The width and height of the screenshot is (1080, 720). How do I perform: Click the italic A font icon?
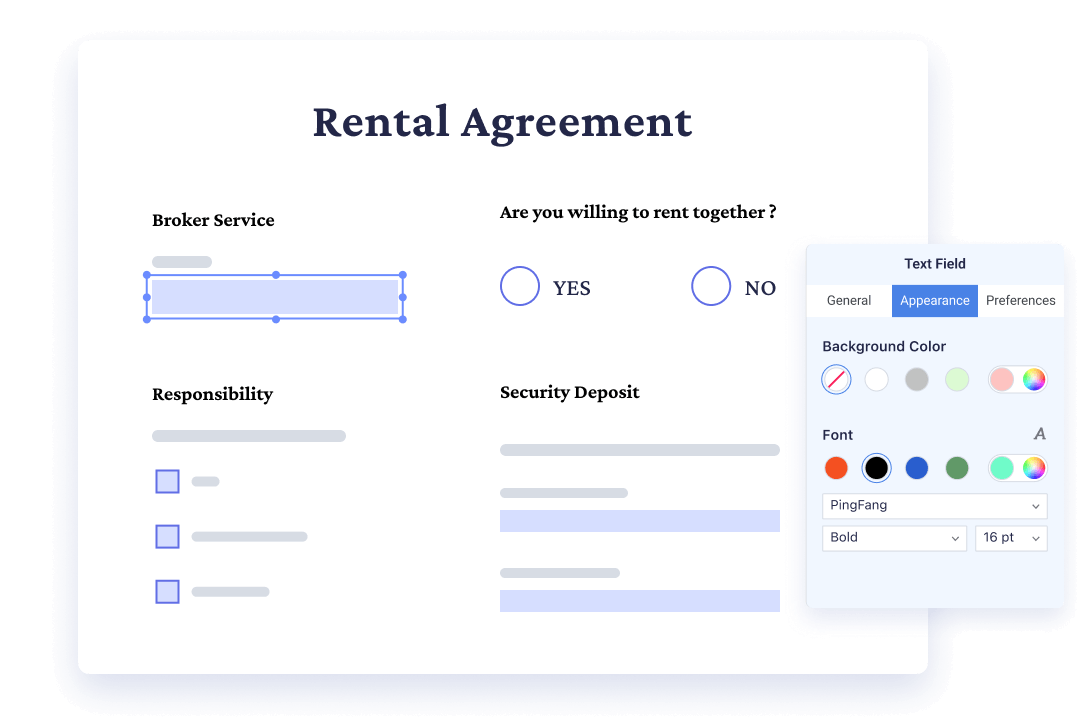point(1040,434)
